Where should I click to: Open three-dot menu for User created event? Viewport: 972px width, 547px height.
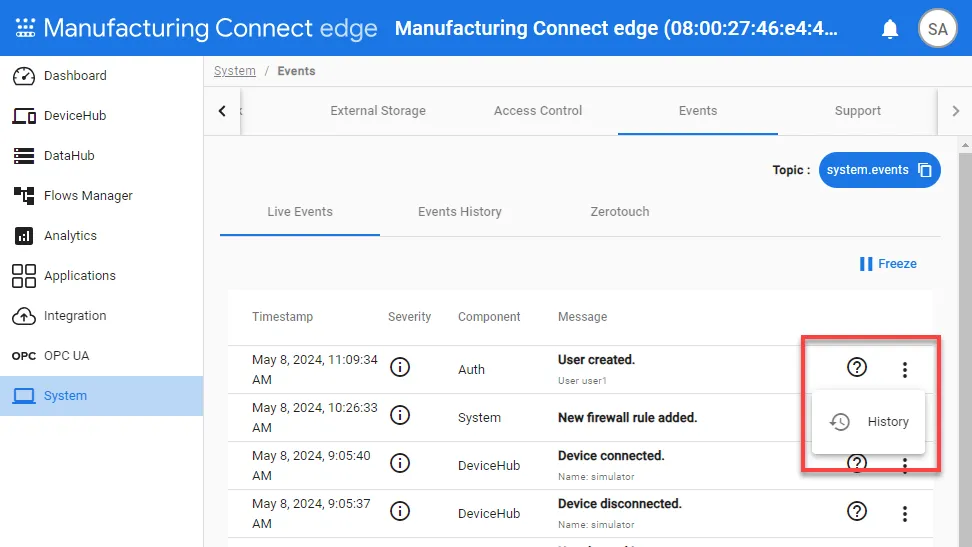[x=905, y=370]
